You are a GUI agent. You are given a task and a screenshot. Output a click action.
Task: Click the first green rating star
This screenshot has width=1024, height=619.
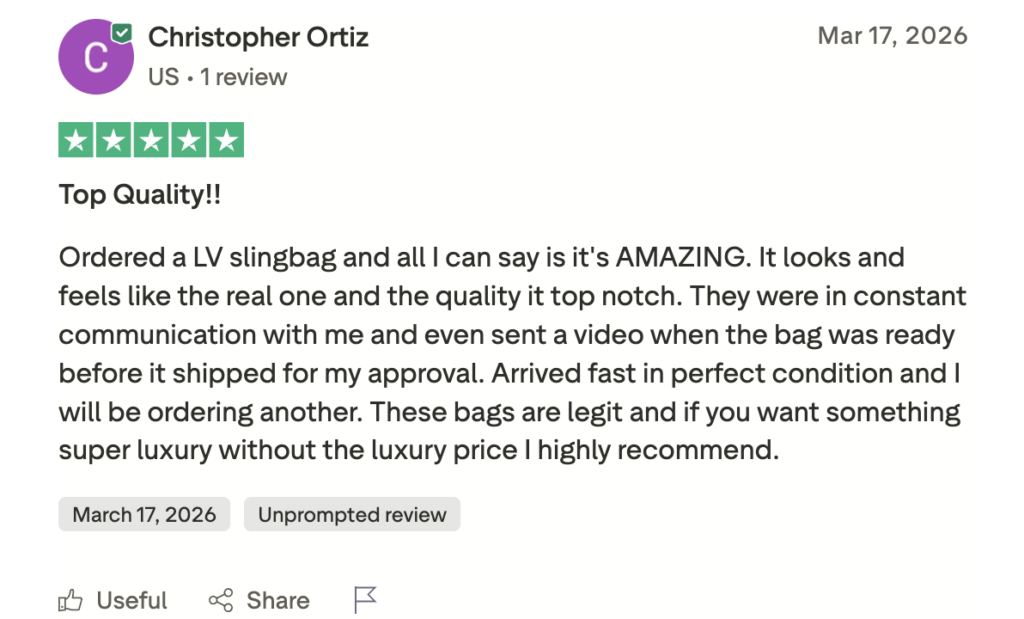[76, 141]
